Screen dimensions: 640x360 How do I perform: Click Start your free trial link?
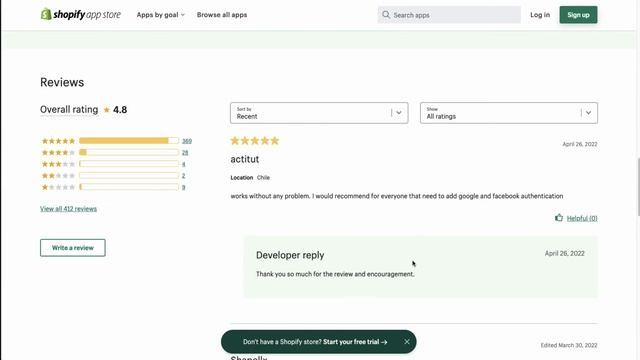pyautogui.click(x=355, y=342)
